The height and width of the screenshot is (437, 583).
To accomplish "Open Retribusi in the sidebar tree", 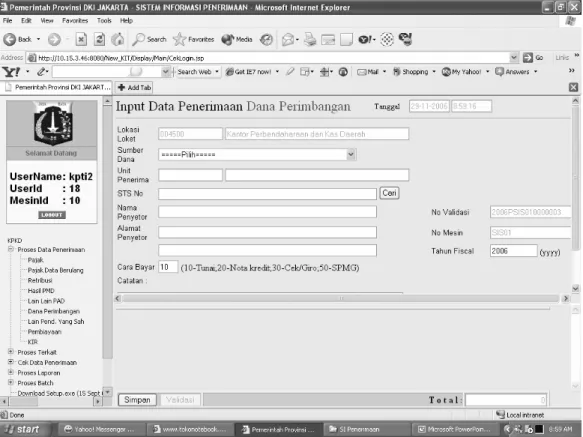I will click(x=40, y=280).
